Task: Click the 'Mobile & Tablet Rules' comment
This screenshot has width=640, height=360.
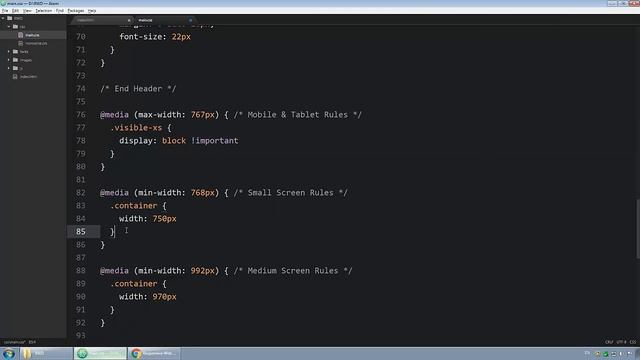Action: 298,115
